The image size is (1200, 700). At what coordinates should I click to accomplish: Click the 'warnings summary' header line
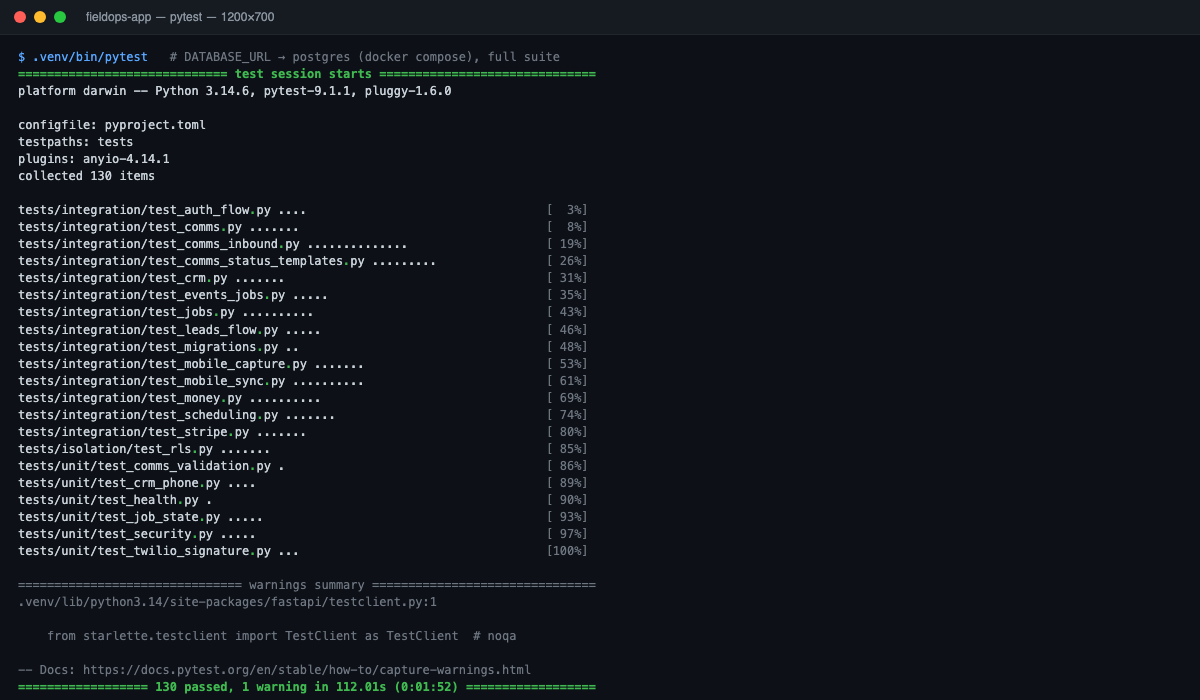(x=307, y=585)
